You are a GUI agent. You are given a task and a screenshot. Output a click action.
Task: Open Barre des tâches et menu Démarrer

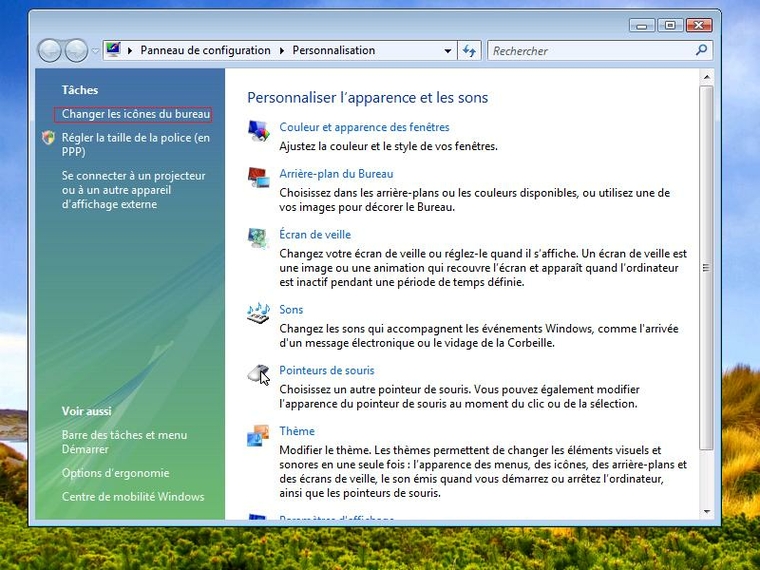tap(124, 442)
